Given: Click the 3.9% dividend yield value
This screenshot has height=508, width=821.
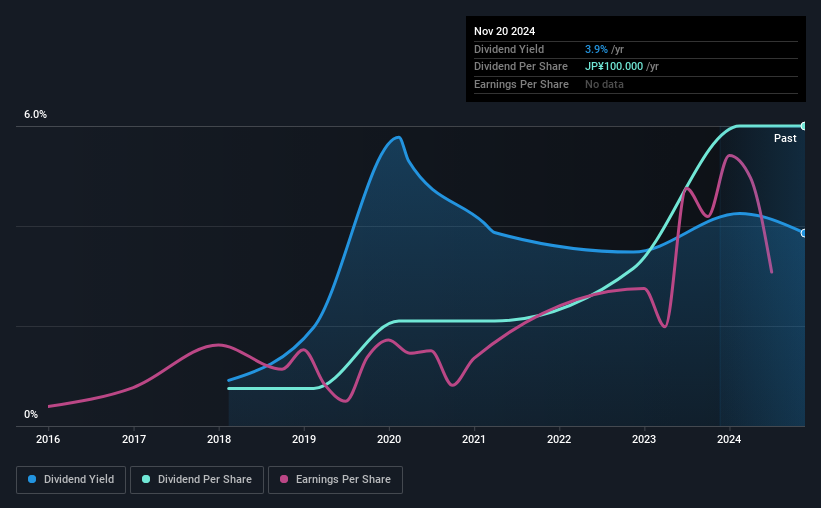Looking at the screenshot, I should pyautogui.click(x=596, y=49).
